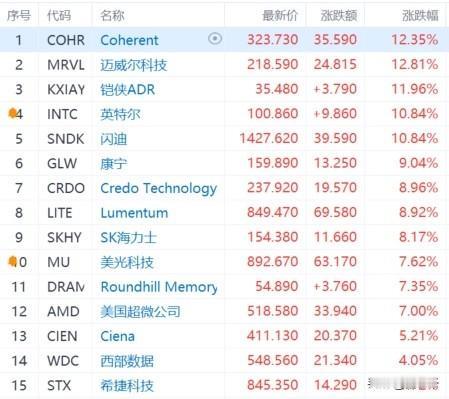The height and width of the screenshot is (399, 449).
Task: Click the orange marker on the MU row
Action: tap(12, 261)
